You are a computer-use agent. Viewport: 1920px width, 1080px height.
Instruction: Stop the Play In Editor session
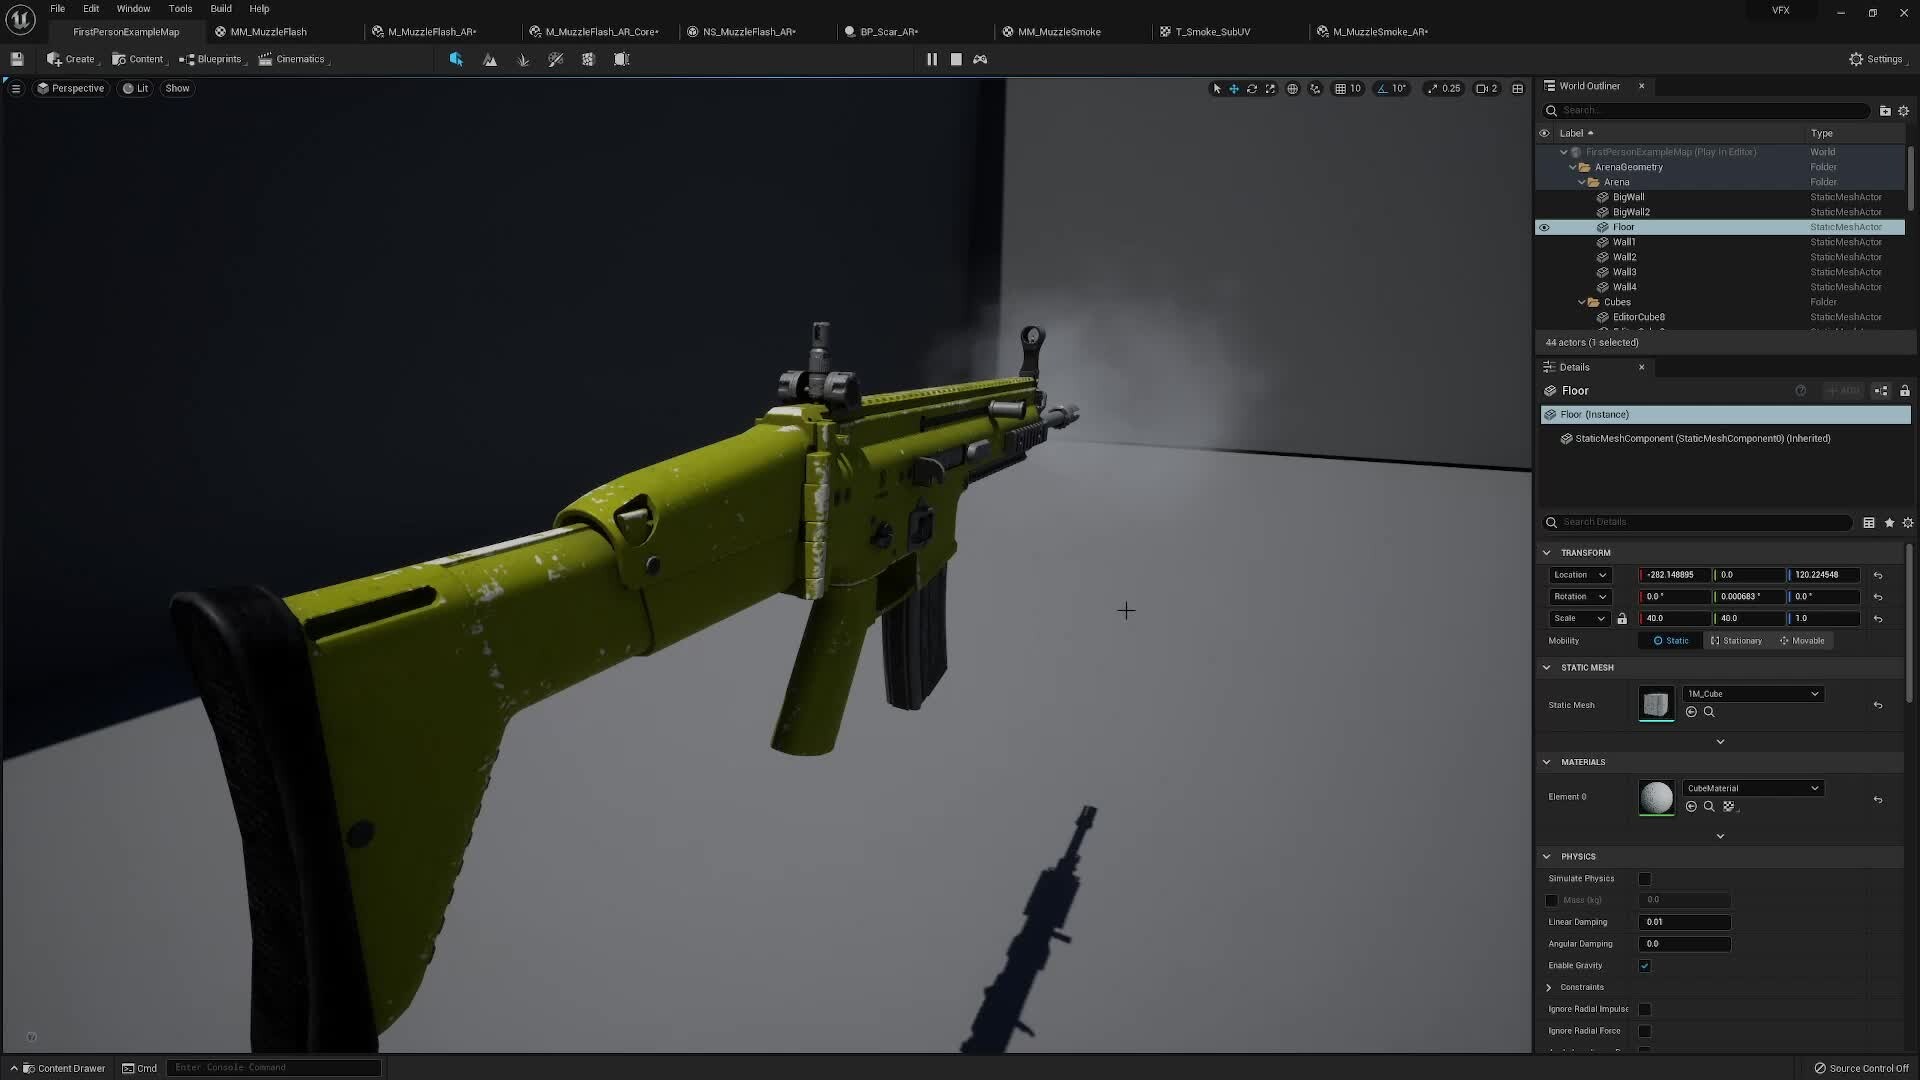tap(955, 59)
